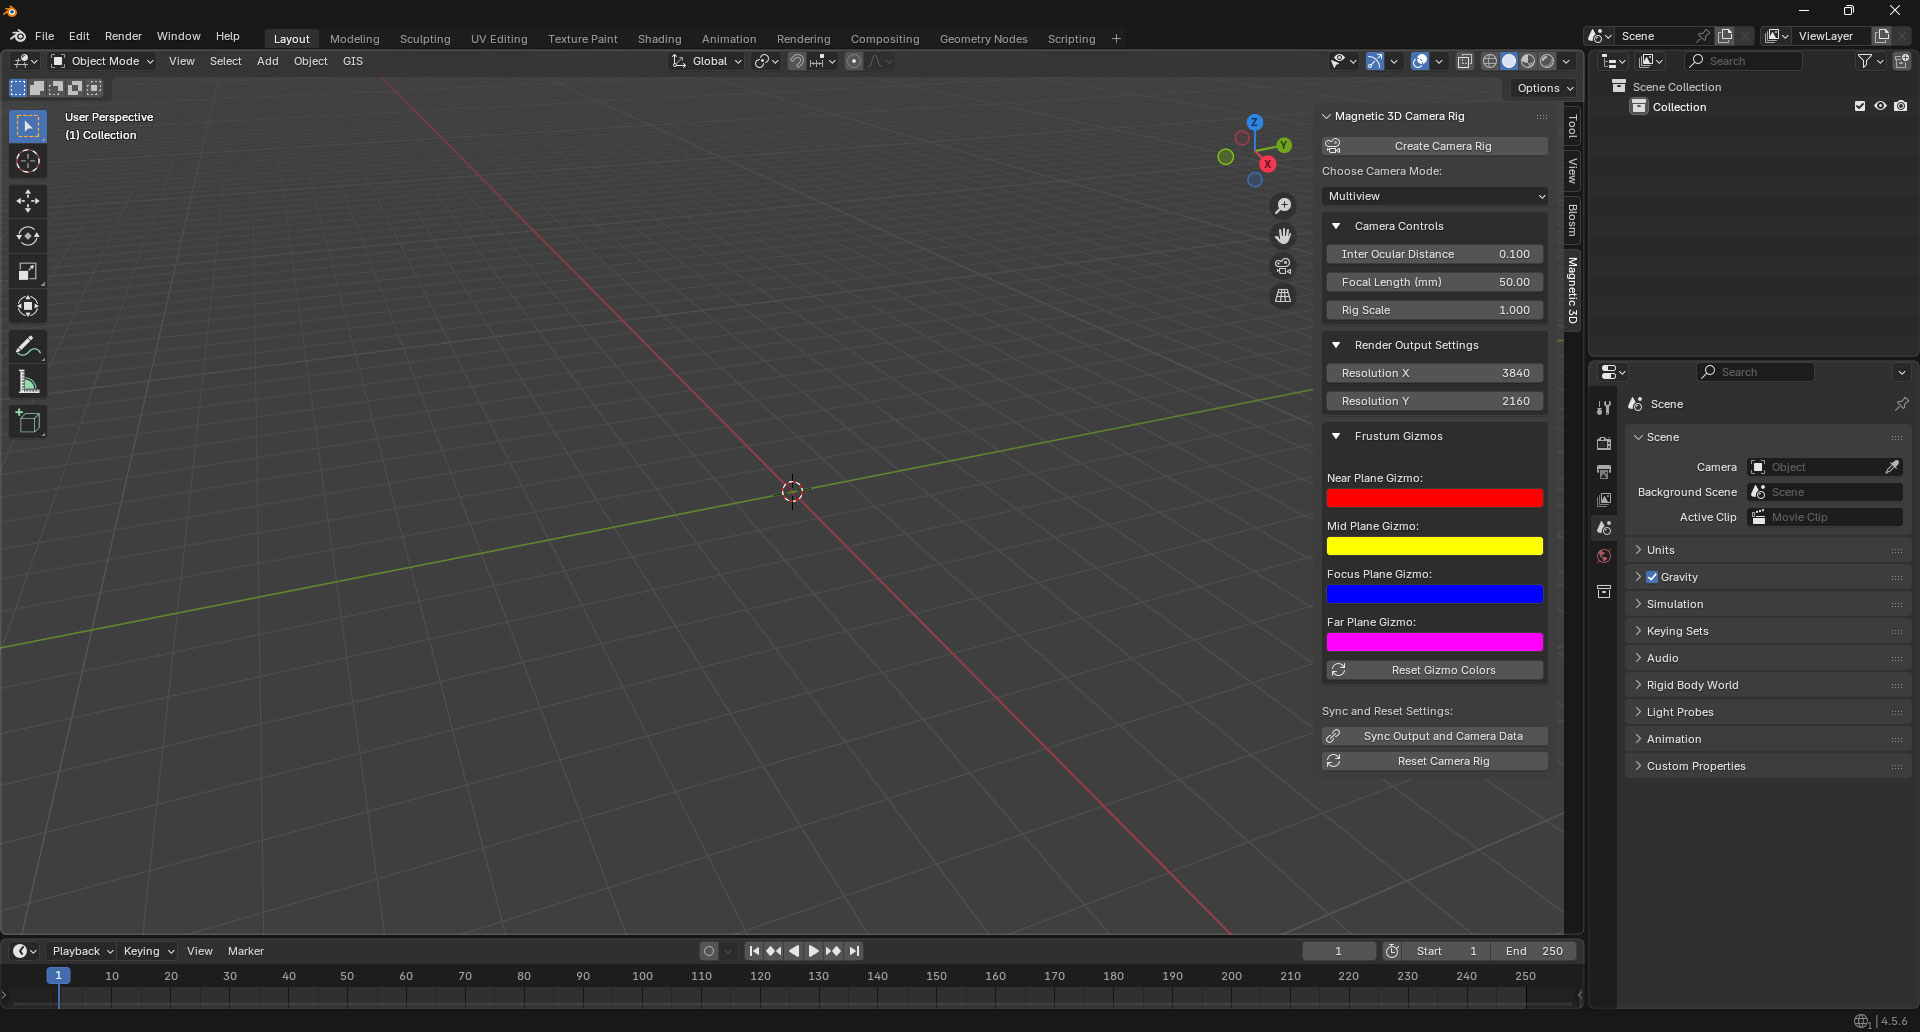Click the viewport zoom magnifier icon

tap(1283, 206)
